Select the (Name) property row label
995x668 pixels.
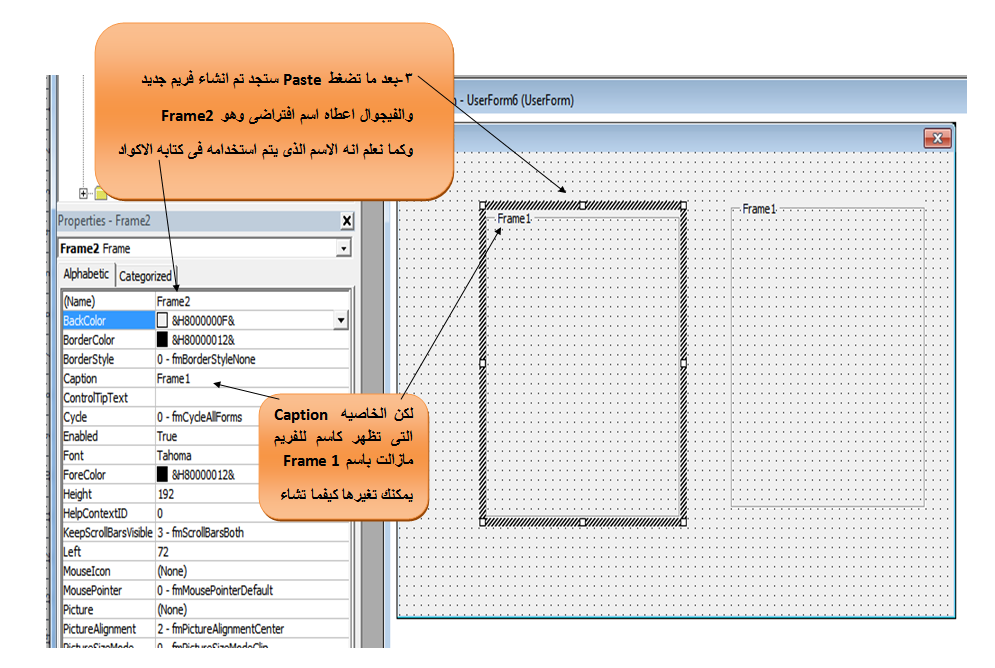pyautogui.click(x=79, y=301)
